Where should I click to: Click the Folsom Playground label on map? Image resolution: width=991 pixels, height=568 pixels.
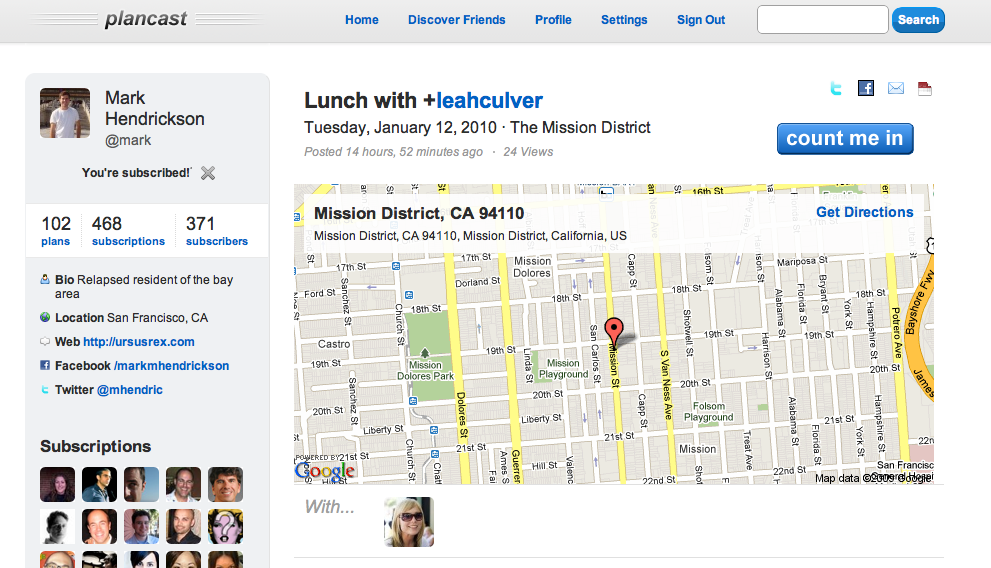[x=708, y=411]
